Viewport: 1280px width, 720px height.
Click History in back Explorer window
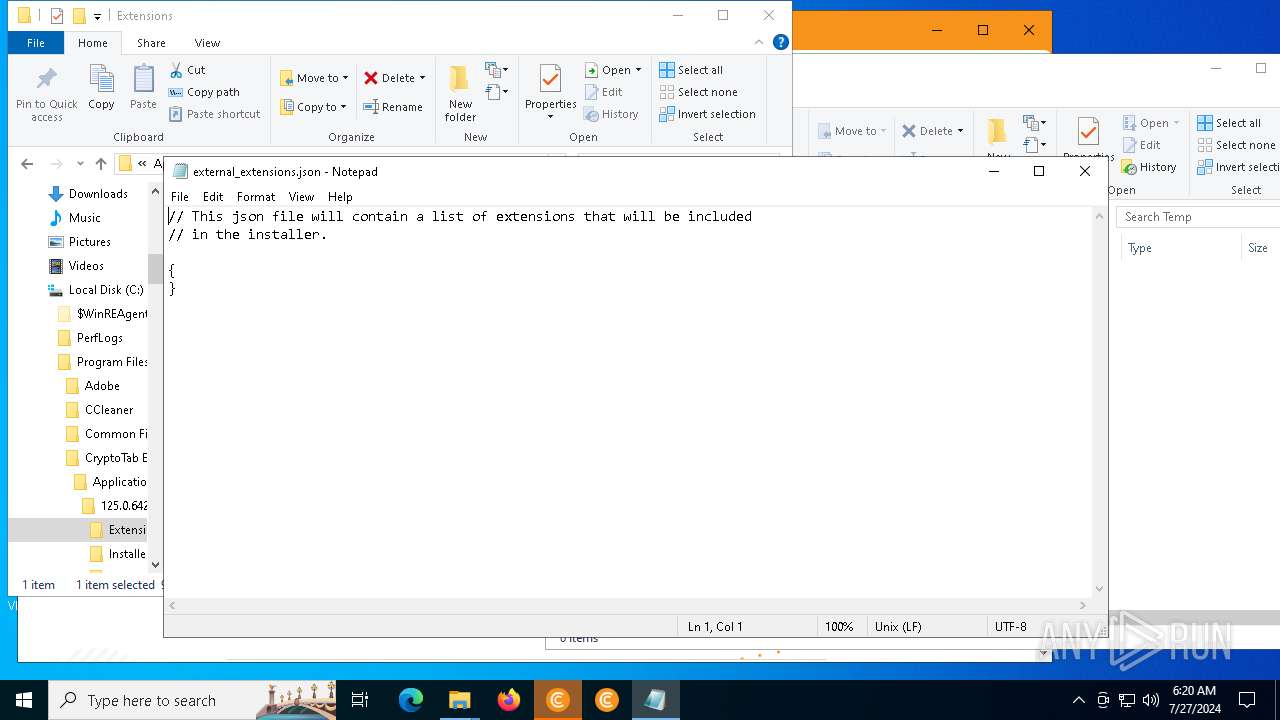1149,167
